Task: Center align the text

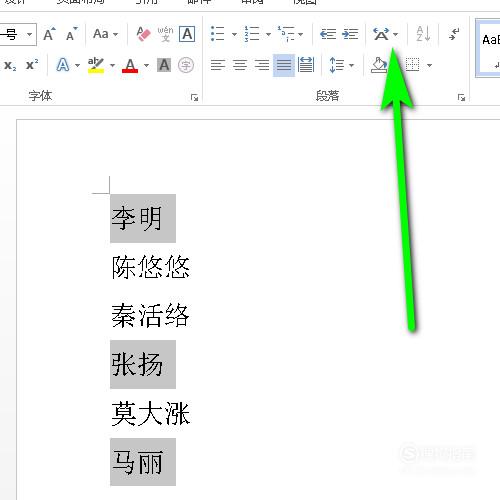Action: [x=240, y=65]
